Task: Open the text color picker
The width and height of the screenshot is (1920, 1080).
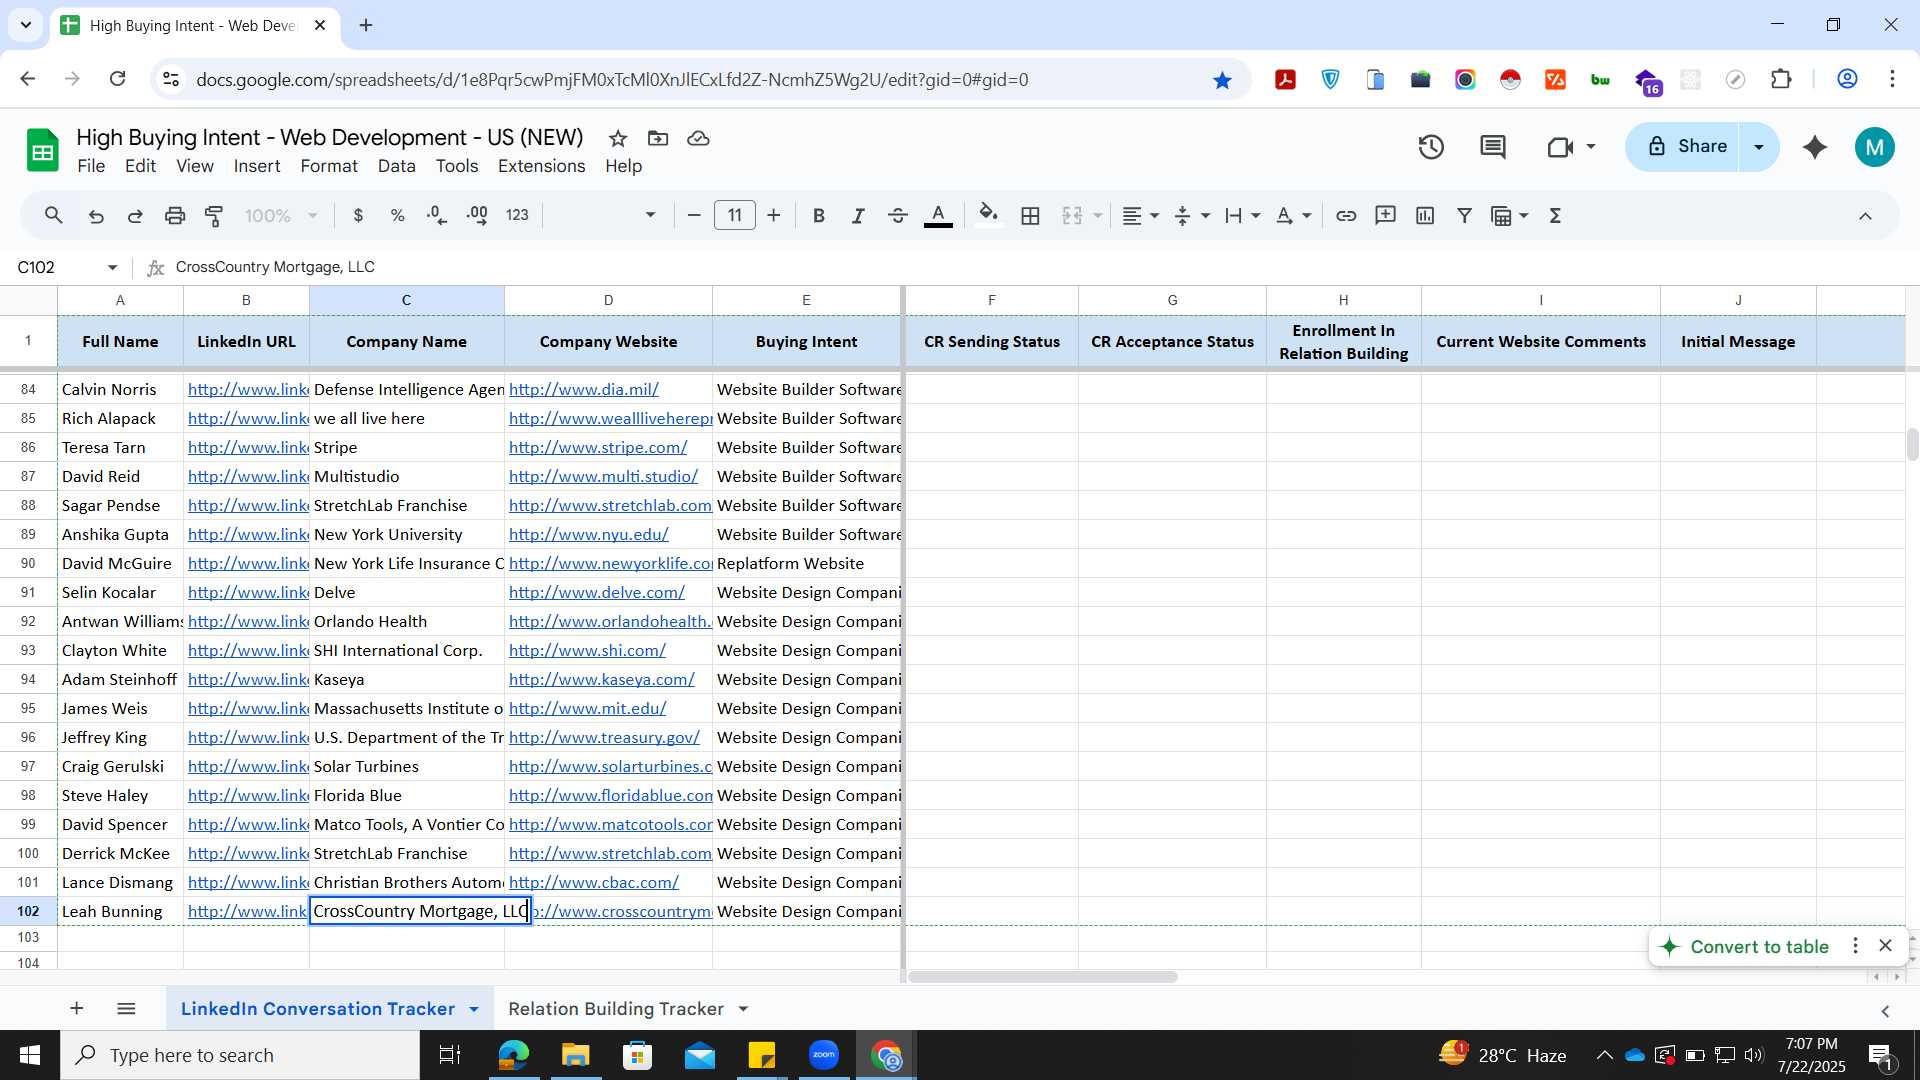Action: 938,215
